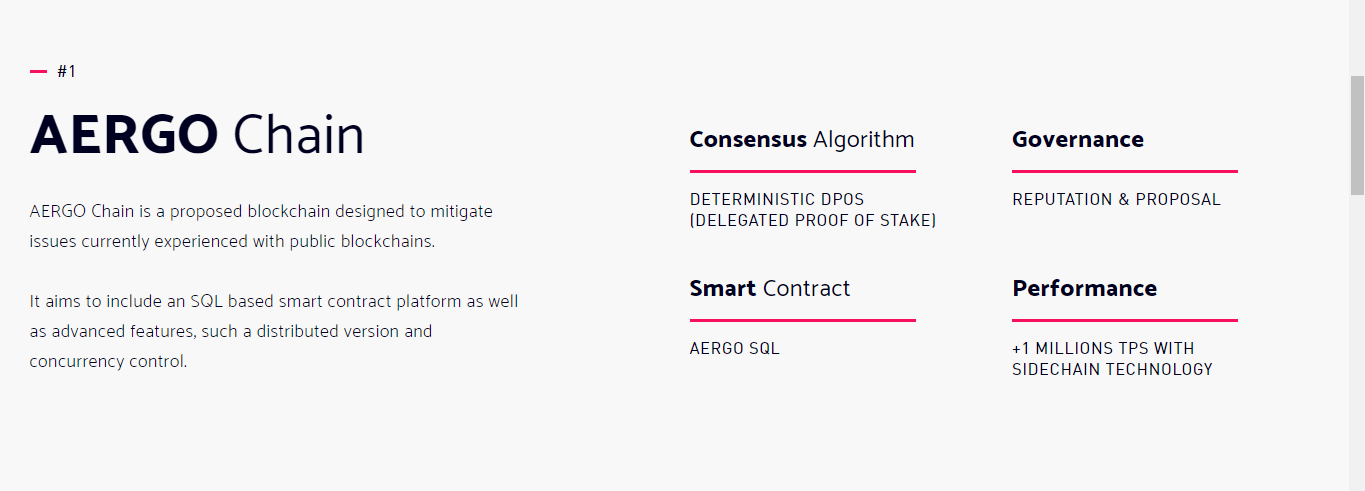Click the pink underline under Performance
Image resolution: width=1365 pixels, height=491 pixels.
[1124, 320]
